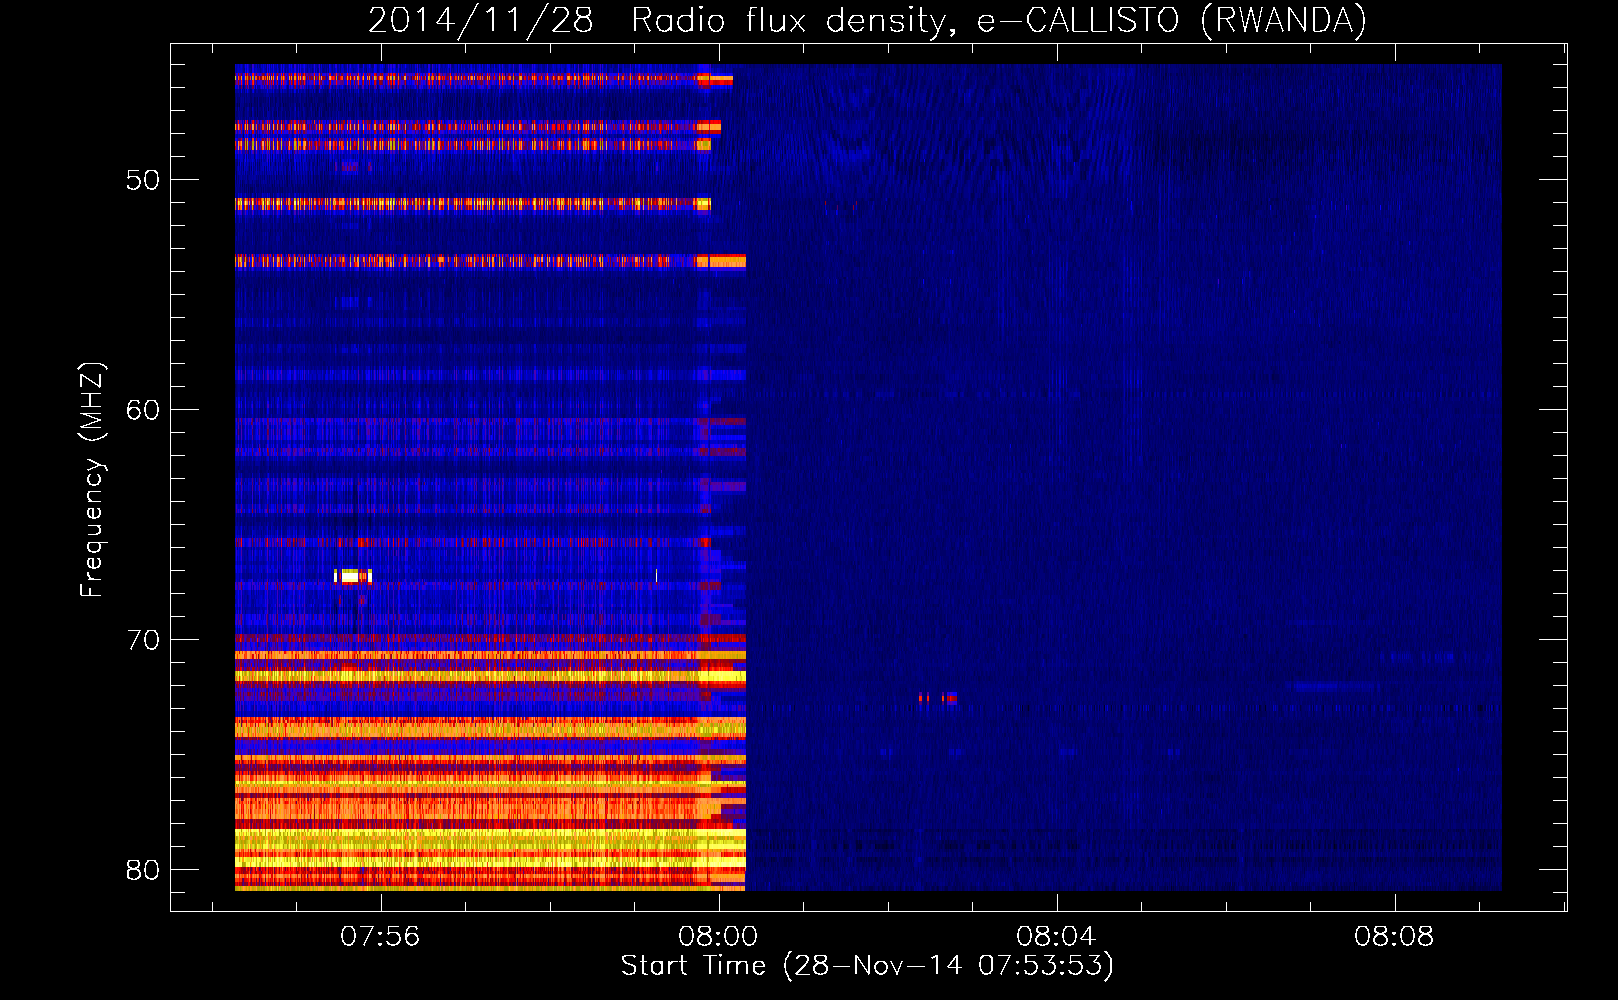Click the 08:04 time tick label
Viewport: 1618px width, 1000px height.
(x=1056, y=937)
